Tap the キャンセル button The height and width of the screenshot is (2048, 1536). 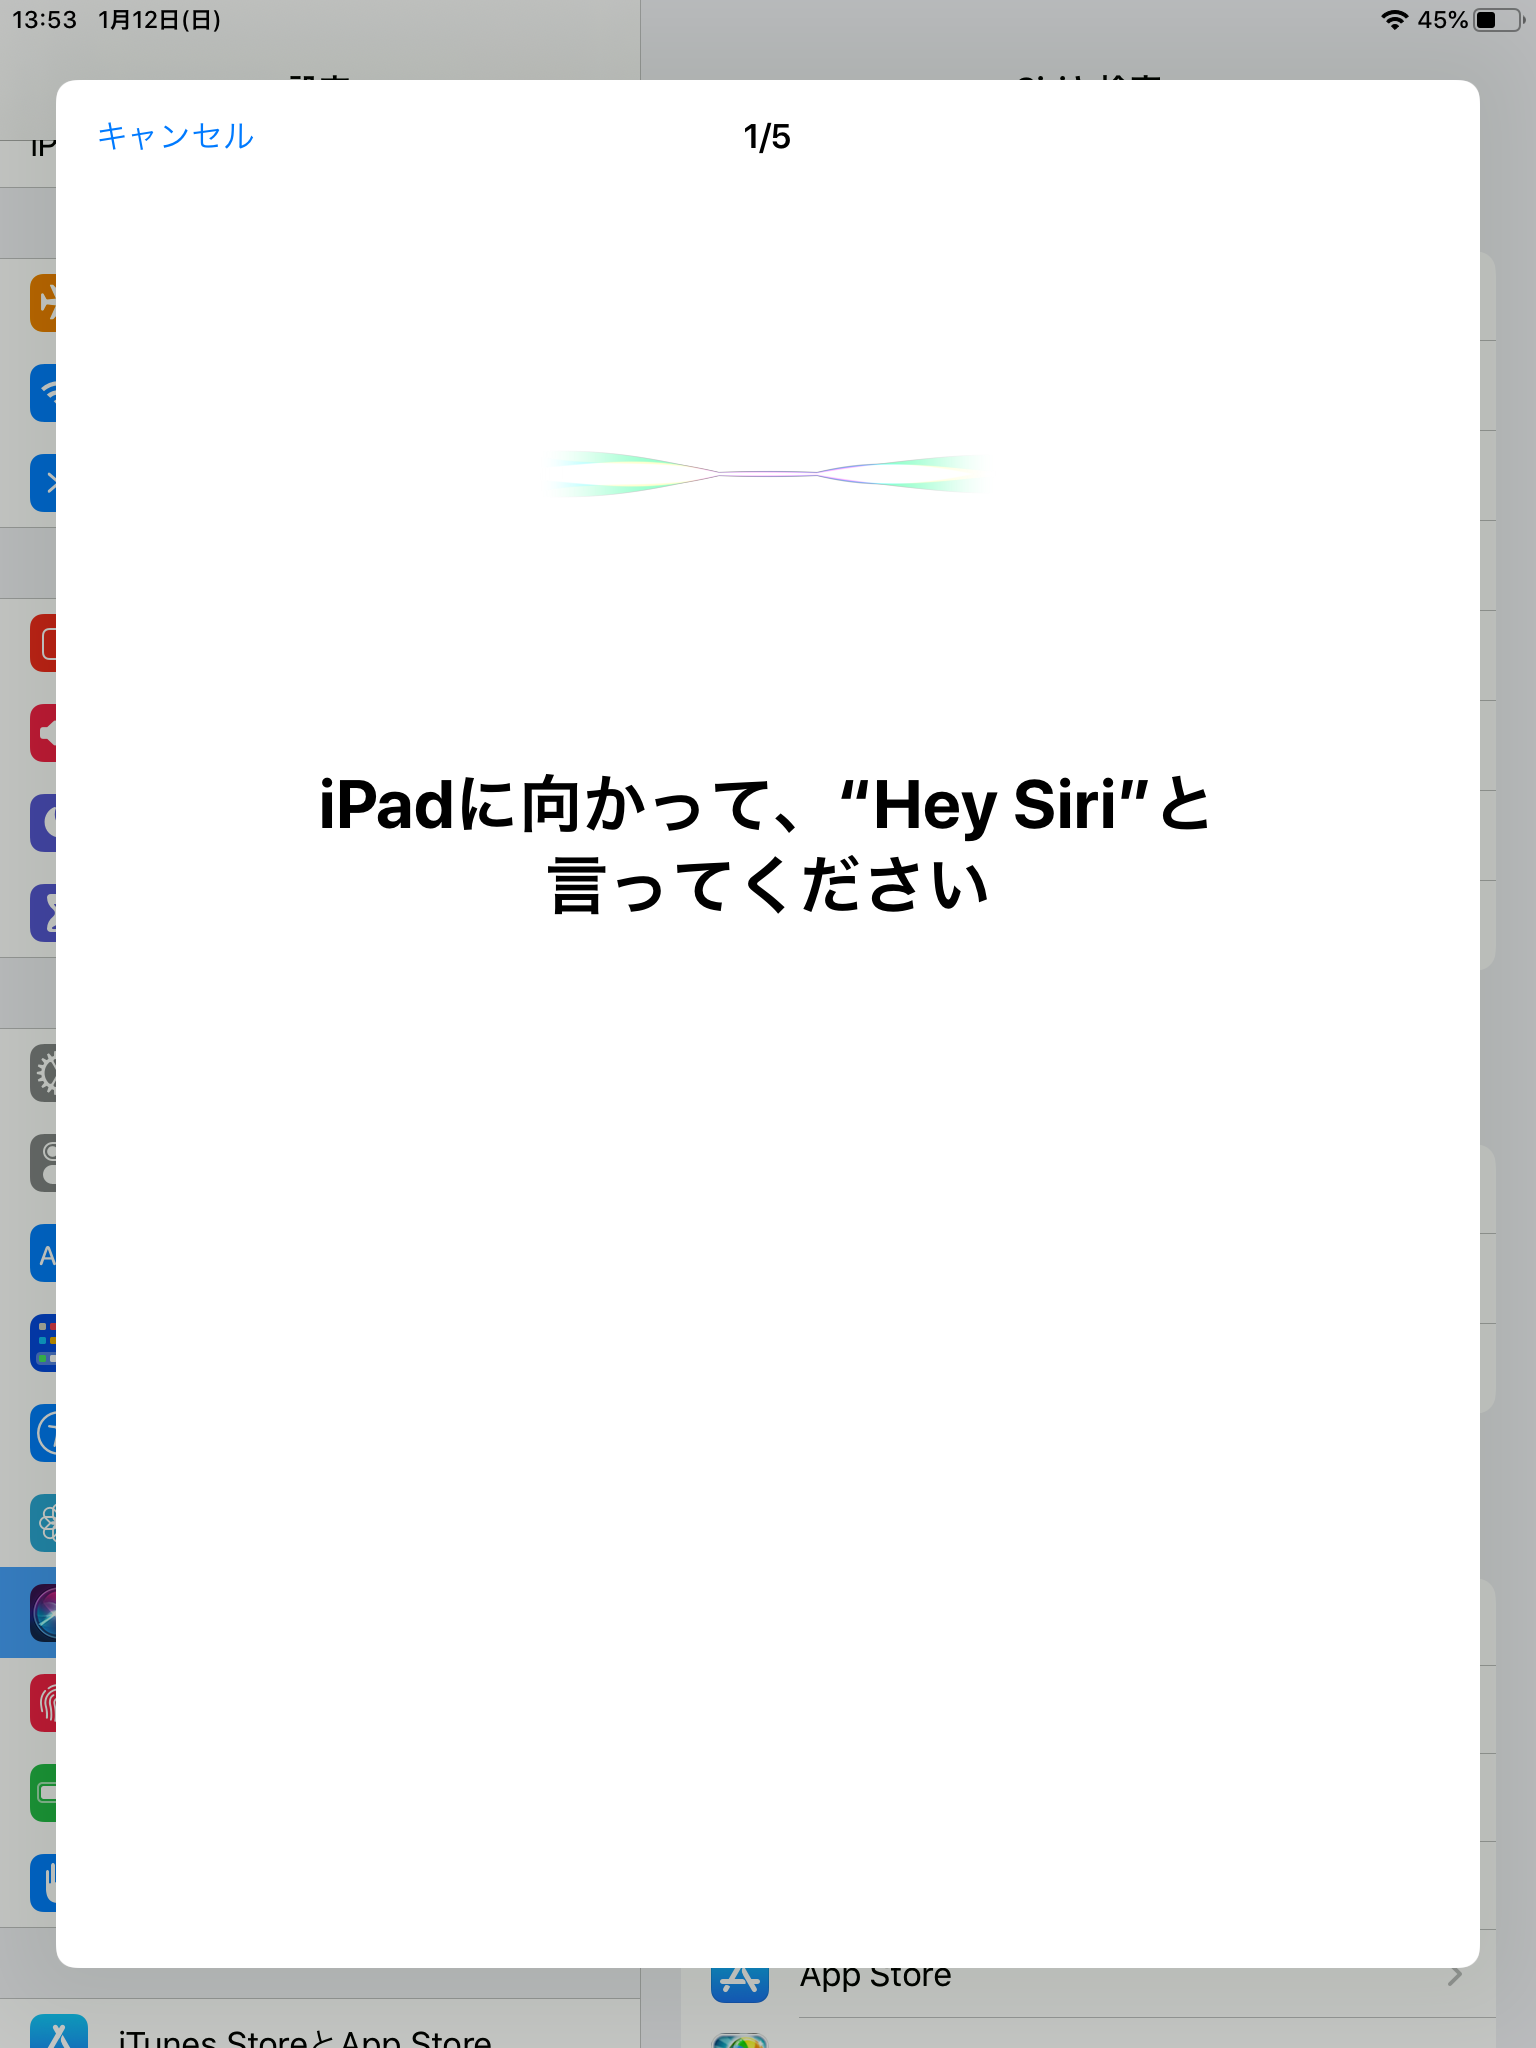coord(175,136)
